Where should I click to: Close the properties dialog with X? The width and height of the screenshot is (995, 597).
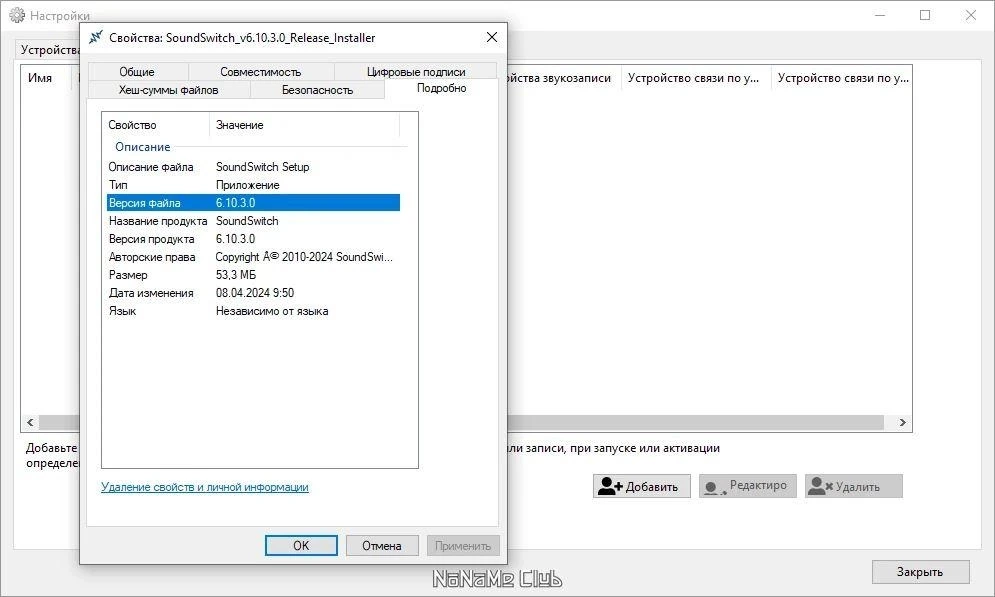[492, 37]
